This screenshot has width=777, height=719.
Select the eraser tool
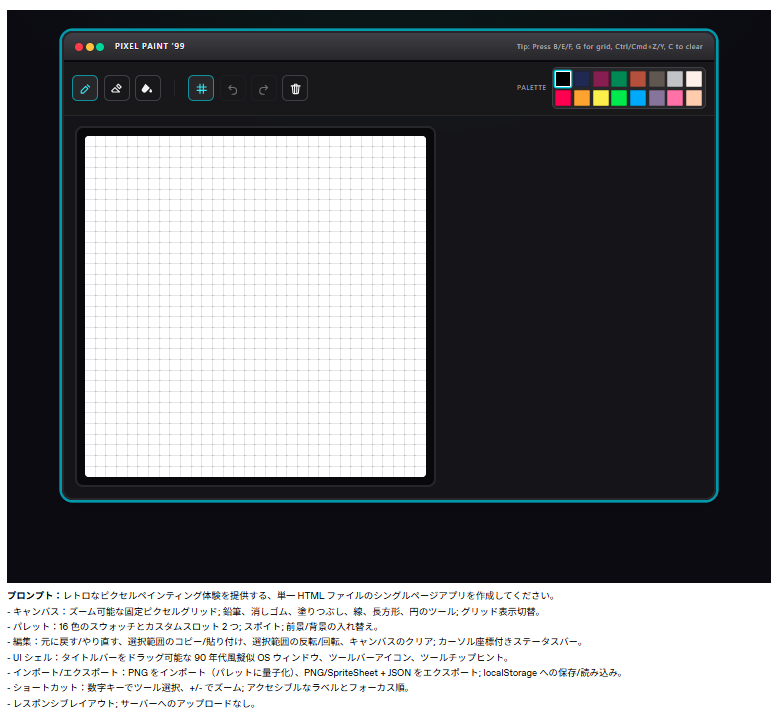tap(117, 88)
